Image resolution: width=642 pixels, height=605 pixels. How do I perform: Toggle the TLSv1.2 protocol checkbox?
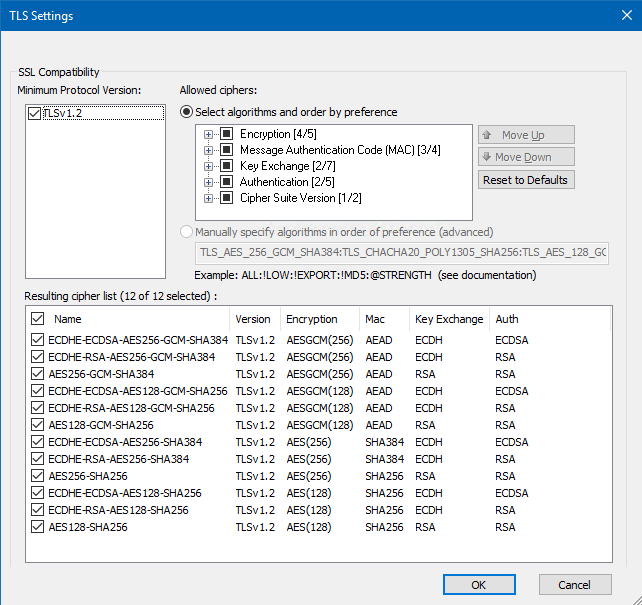[35, 114]
